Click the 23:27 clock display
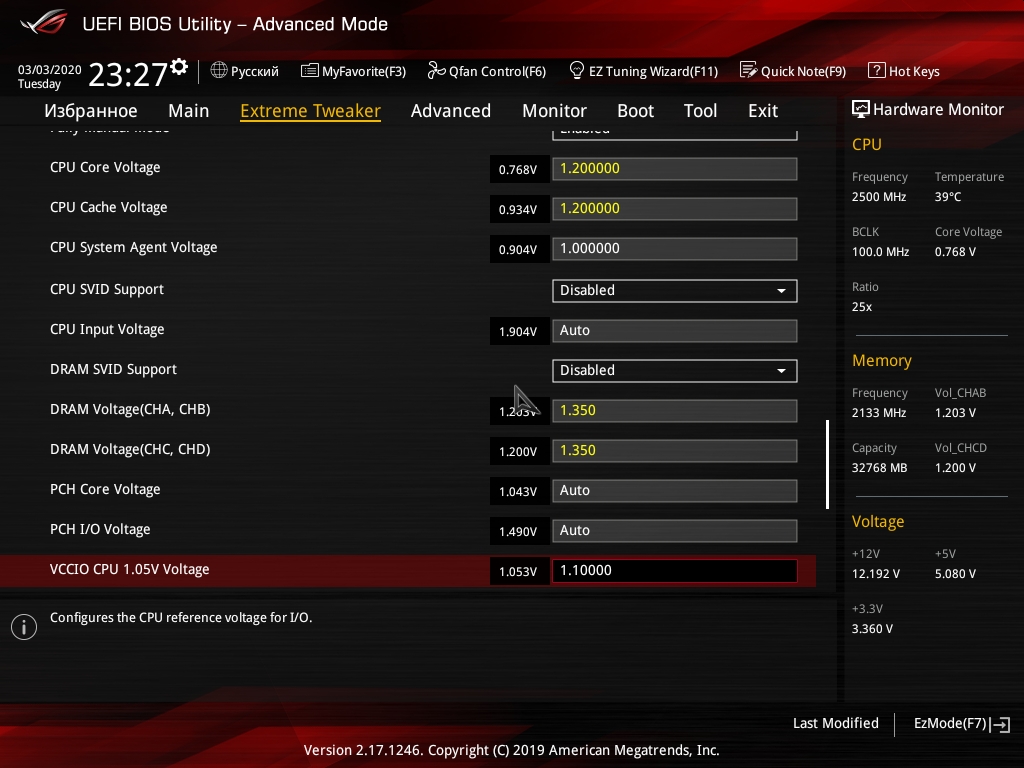Image resolution: width=1024 pixels, height=768 pixels. 128,75
